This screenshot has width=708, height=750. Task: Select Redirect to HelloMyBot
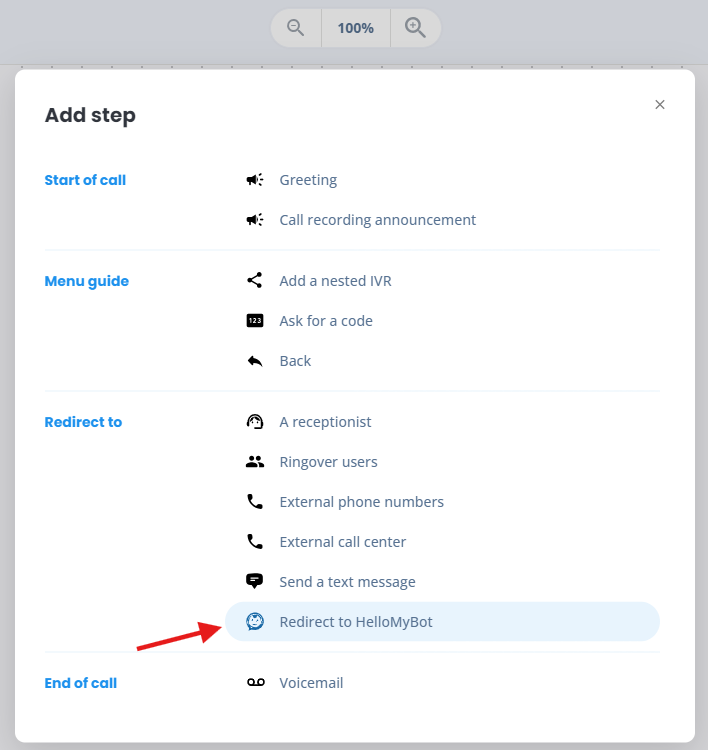tap(442, 622)
